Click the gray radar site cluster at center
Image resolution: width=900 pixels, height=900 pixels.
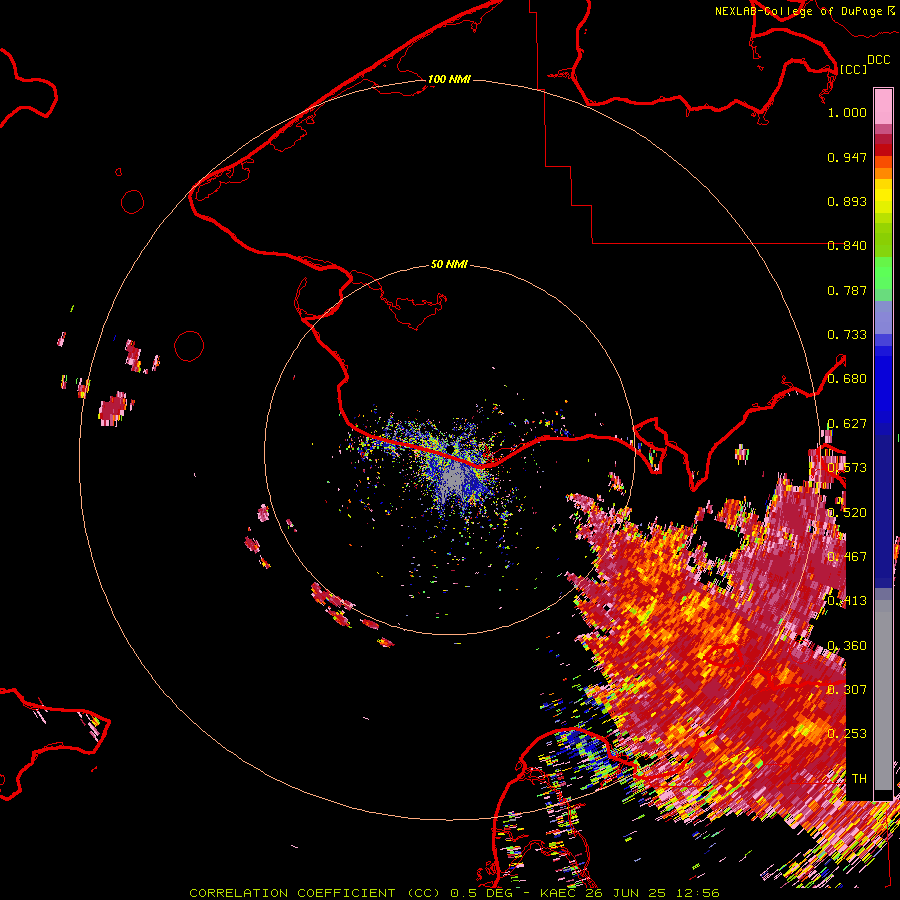[453, 478]
